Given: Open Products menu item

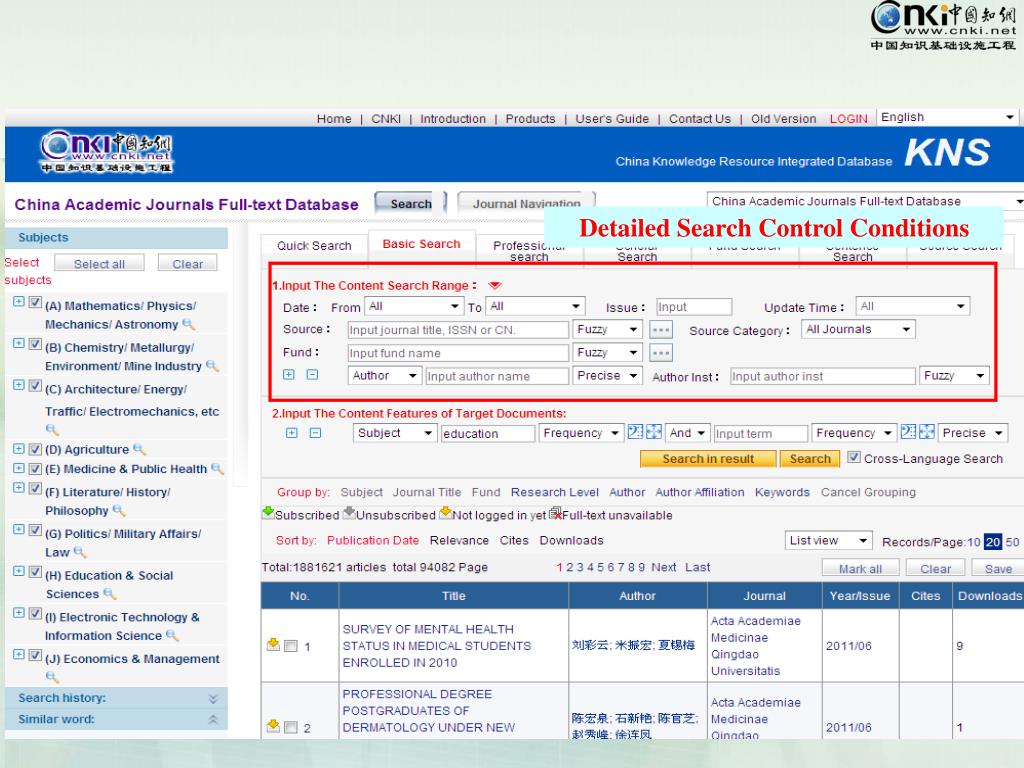Looking at the screenshot, I should coord(530,119).
